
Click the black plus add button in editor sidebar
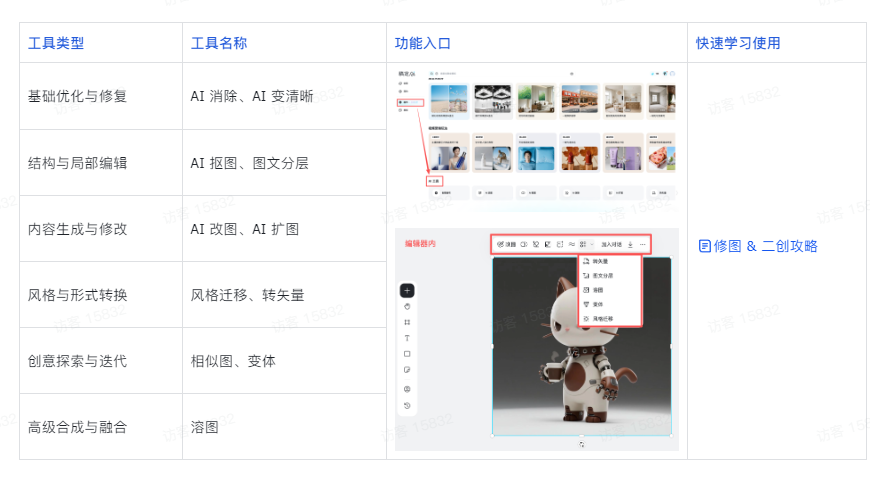[407, 290]
